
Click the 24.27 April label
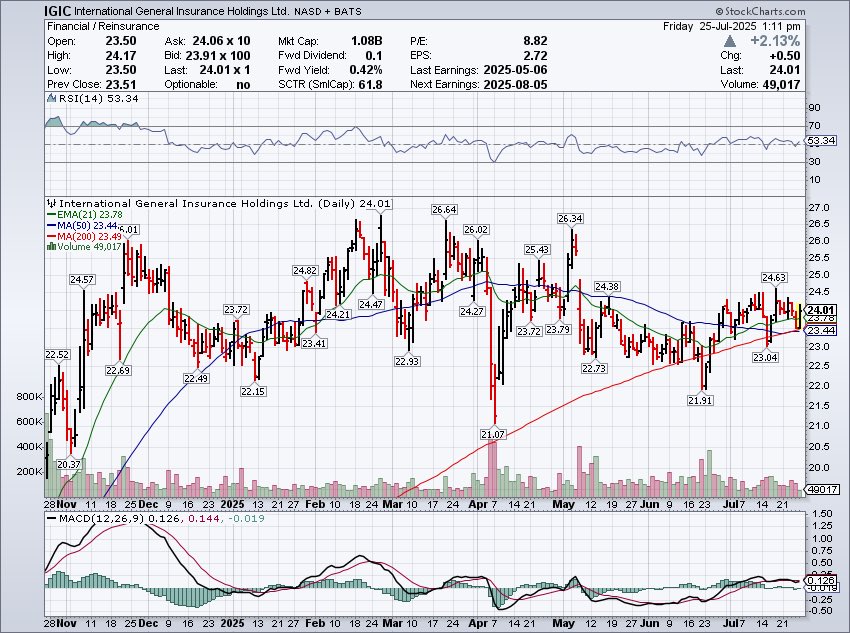pos(472,312)
